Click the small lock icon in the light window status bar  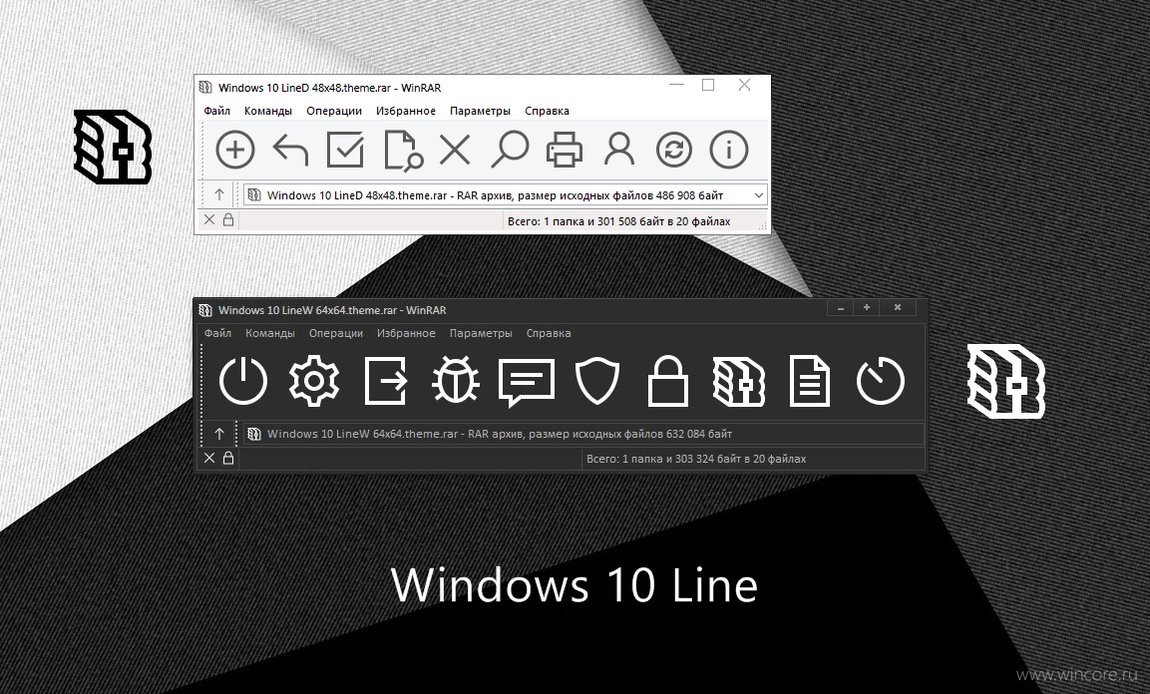228,220
